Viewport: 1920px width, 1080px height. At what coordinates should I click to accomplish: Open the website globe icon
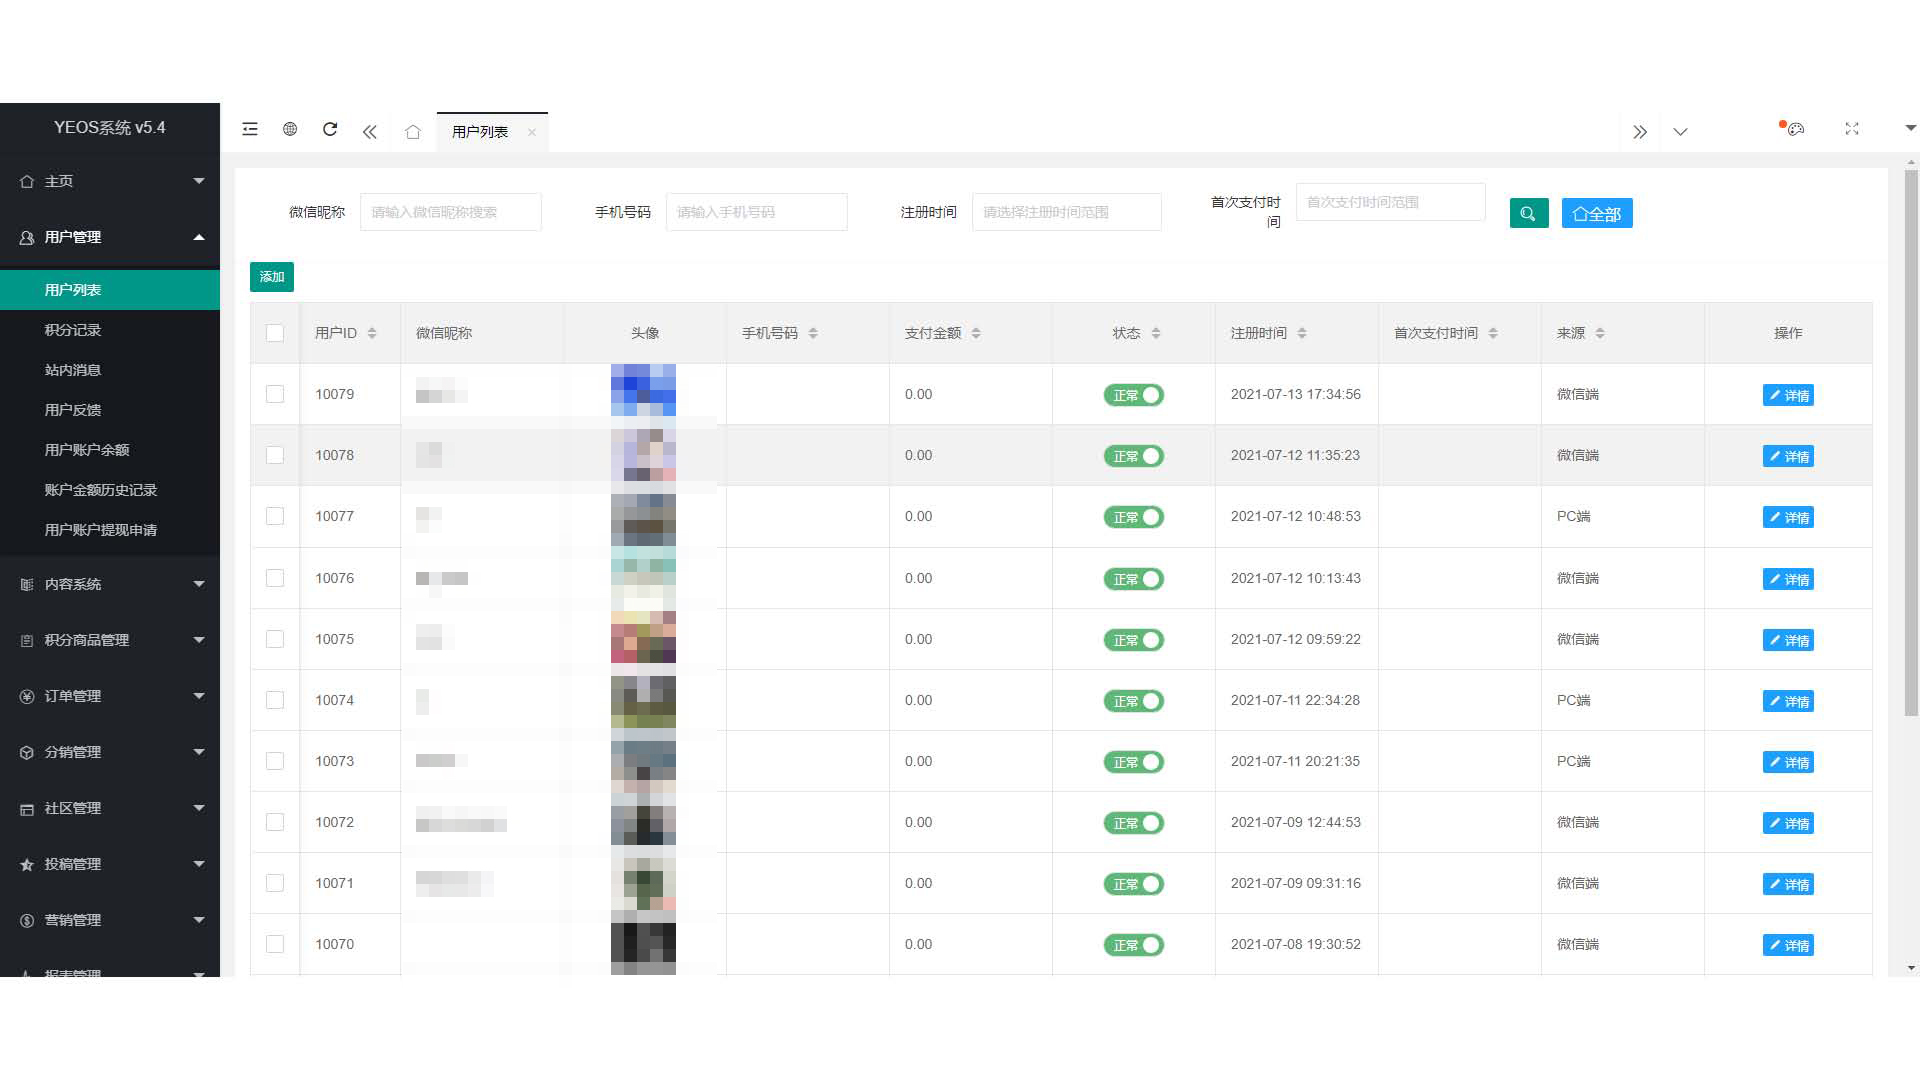click(x=290, y=129)
